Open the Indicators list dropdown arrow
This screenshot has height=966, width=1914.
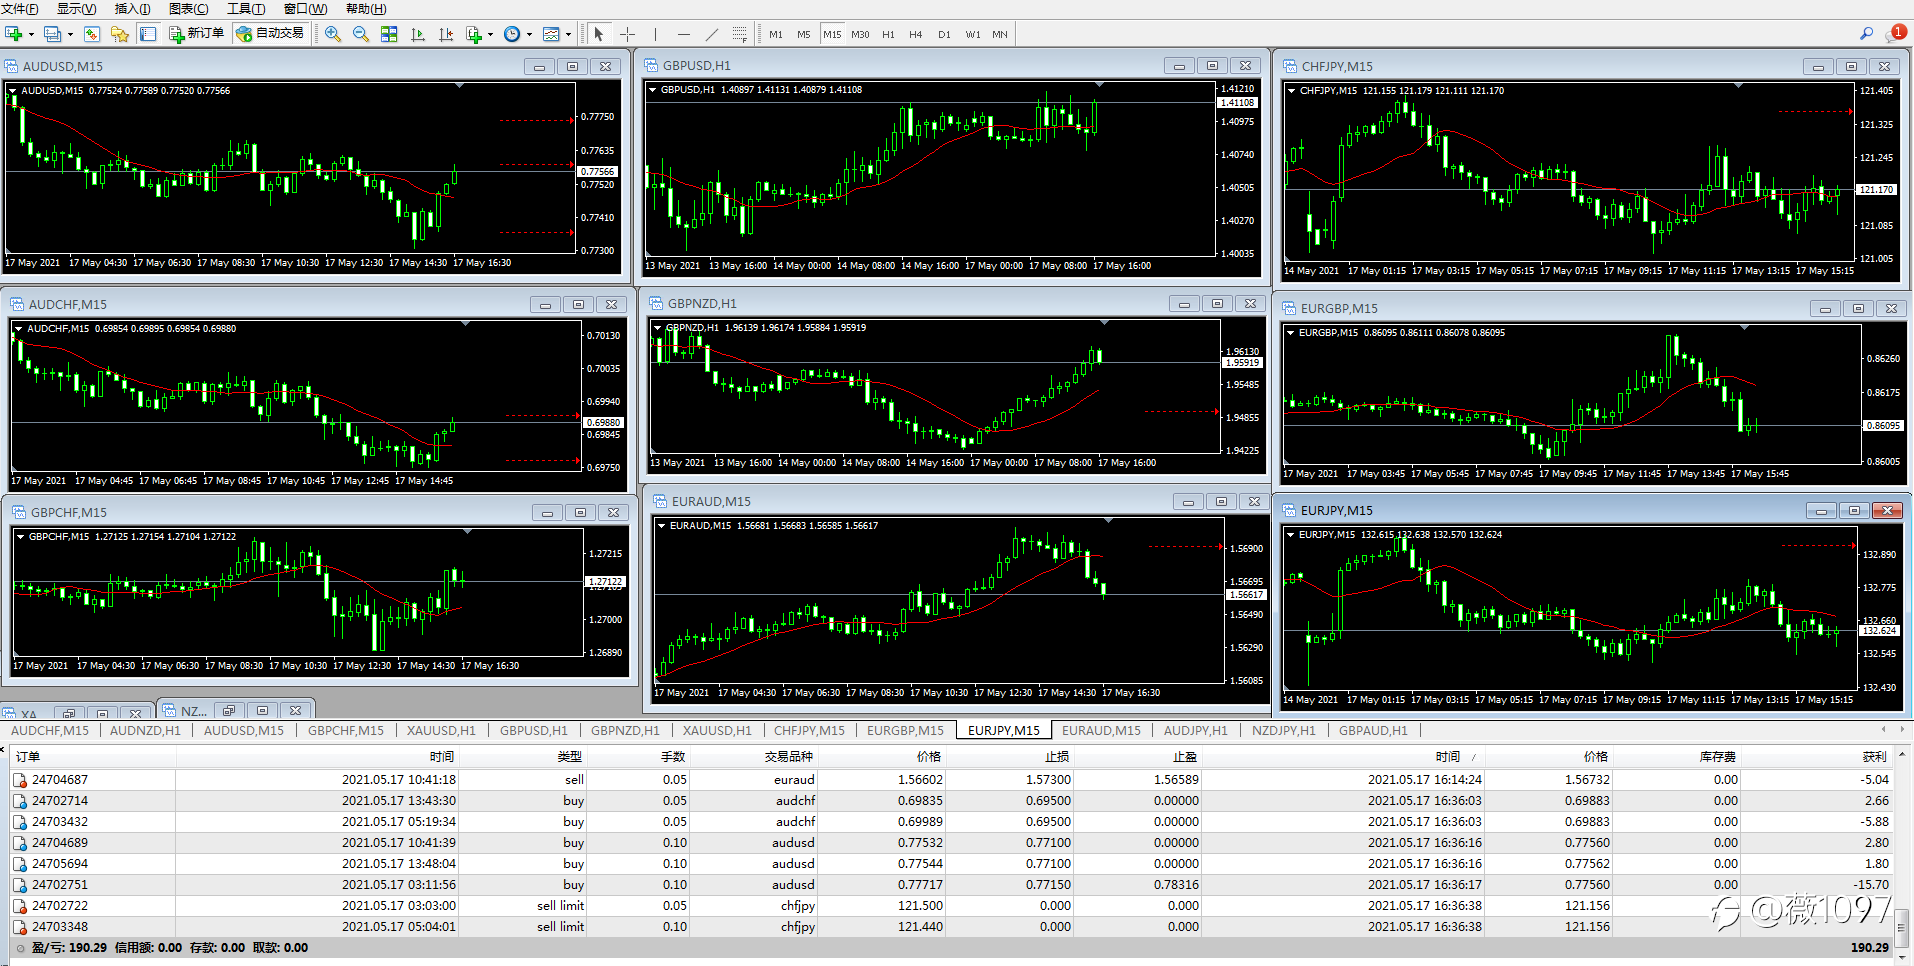click(x=490, y=35)
